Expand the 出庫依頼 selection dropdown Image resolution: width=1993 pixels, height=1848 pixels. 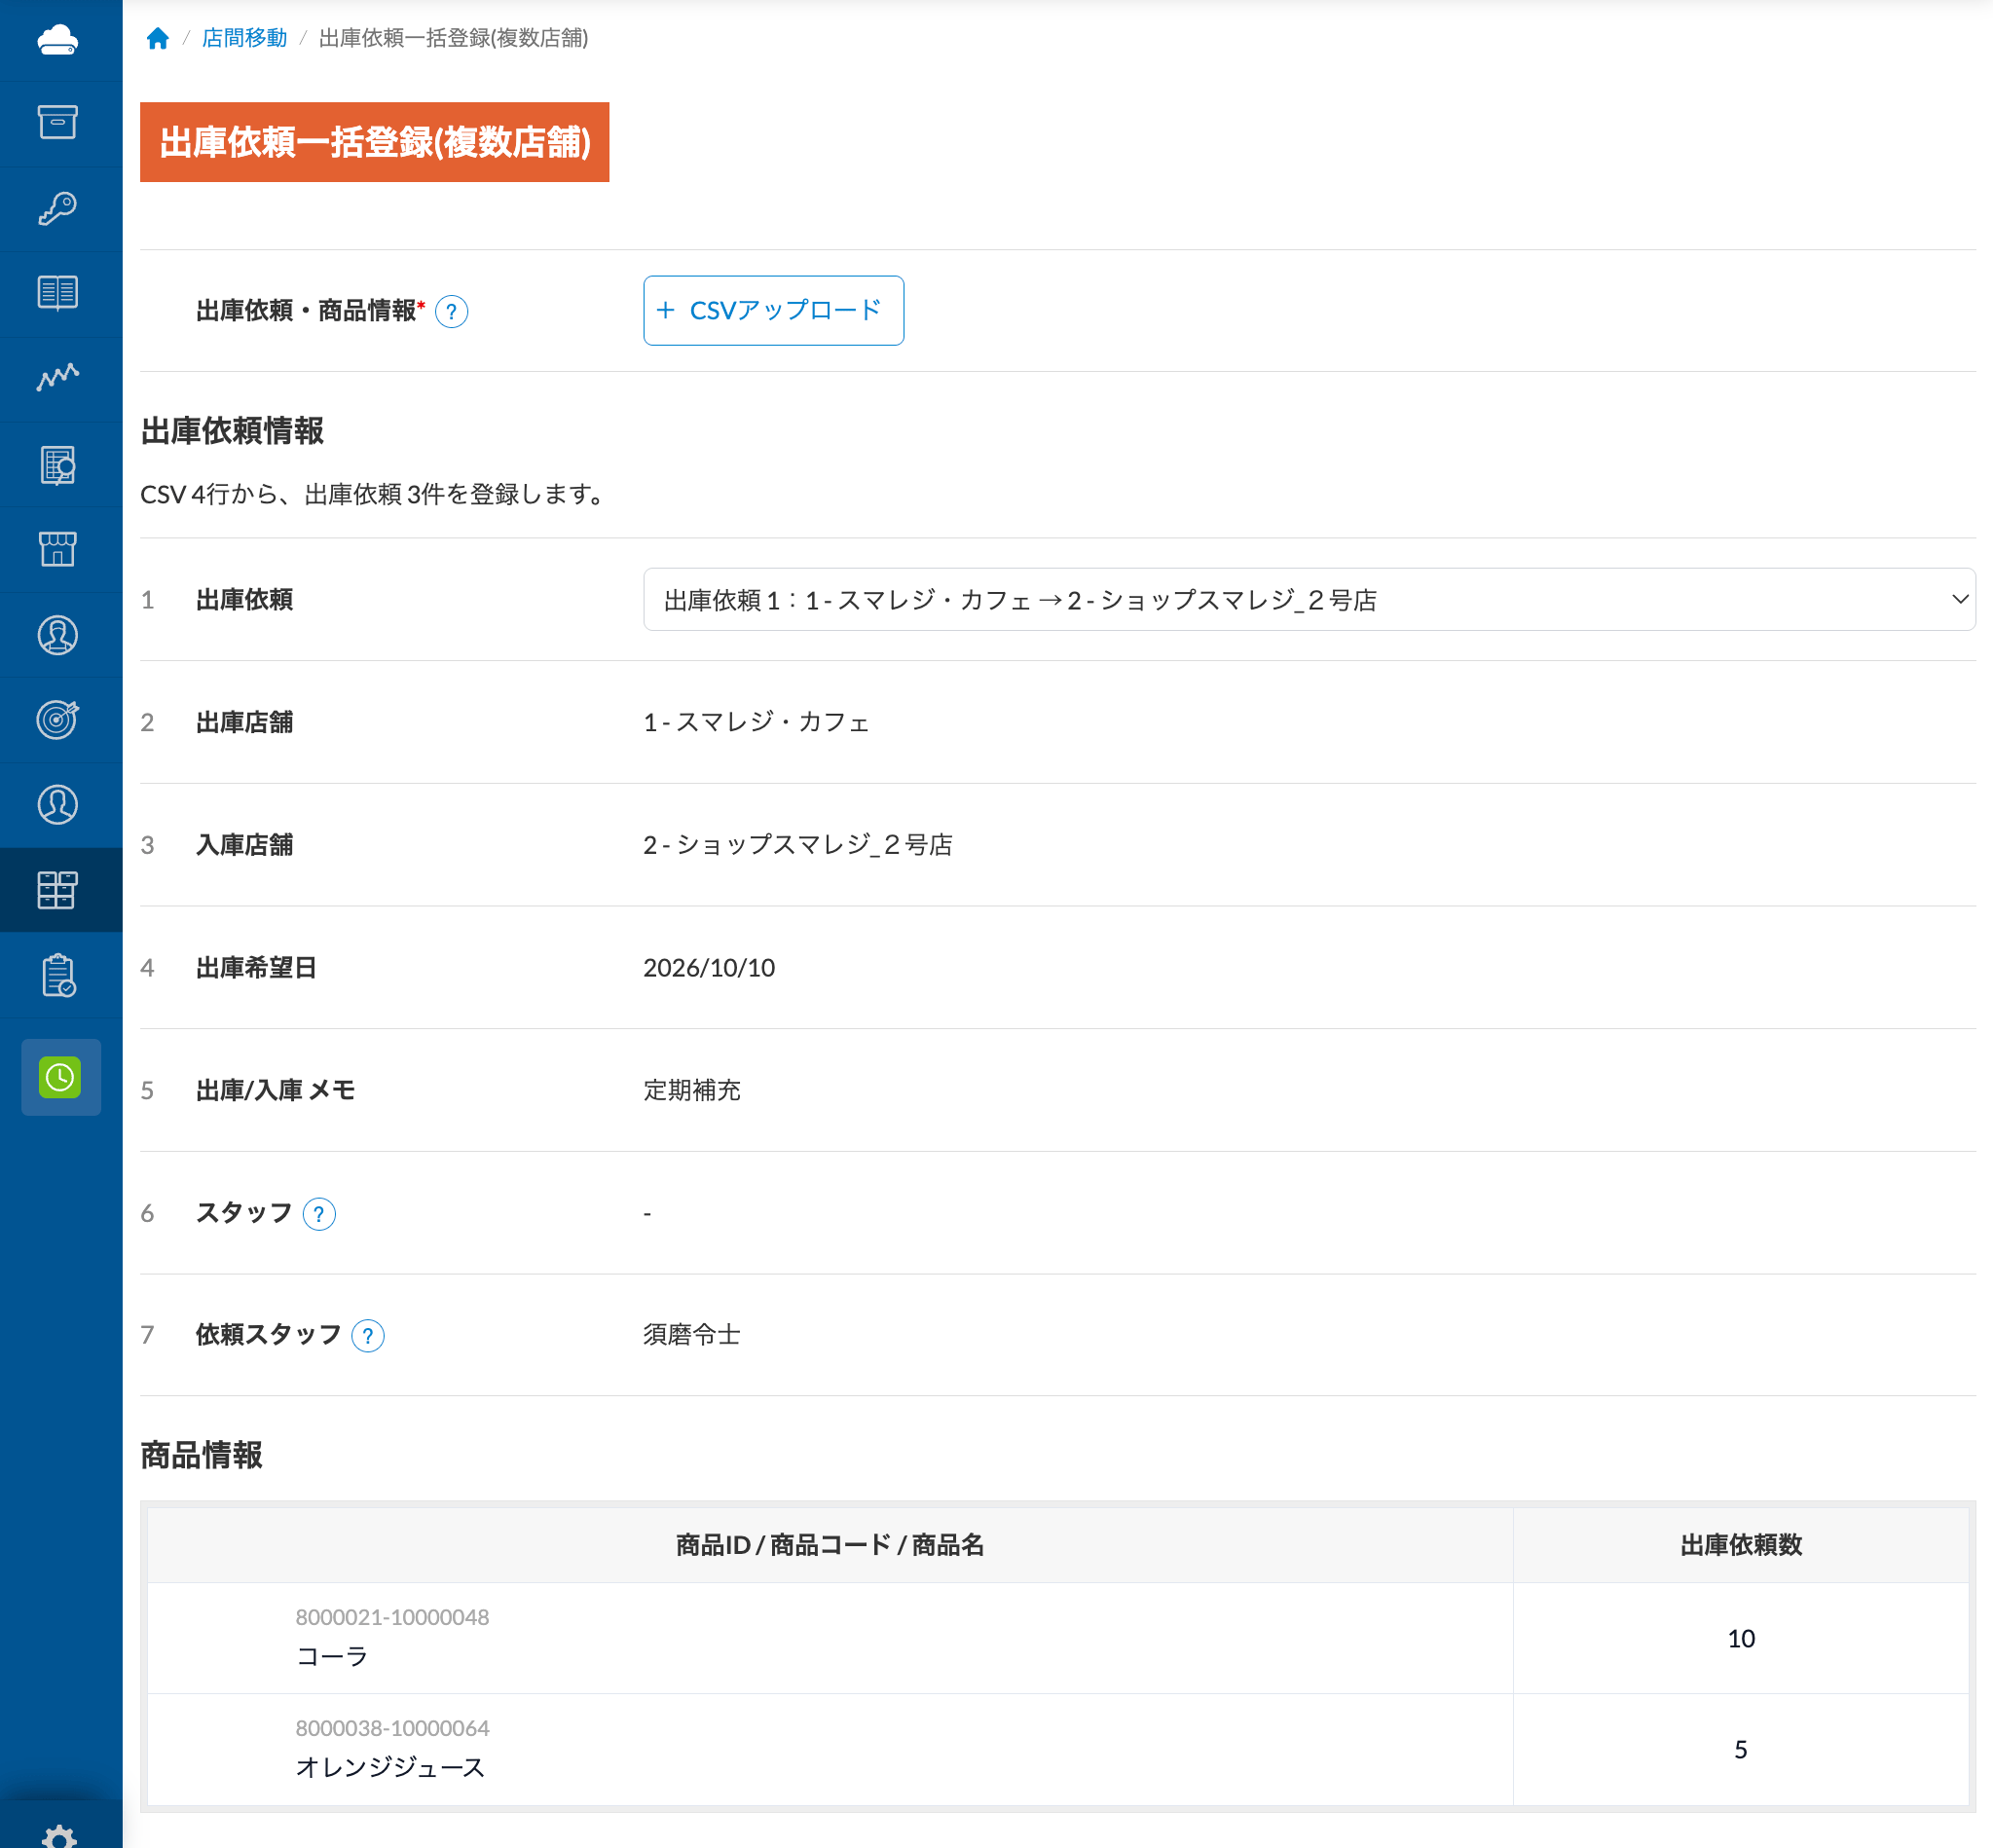1308,599
